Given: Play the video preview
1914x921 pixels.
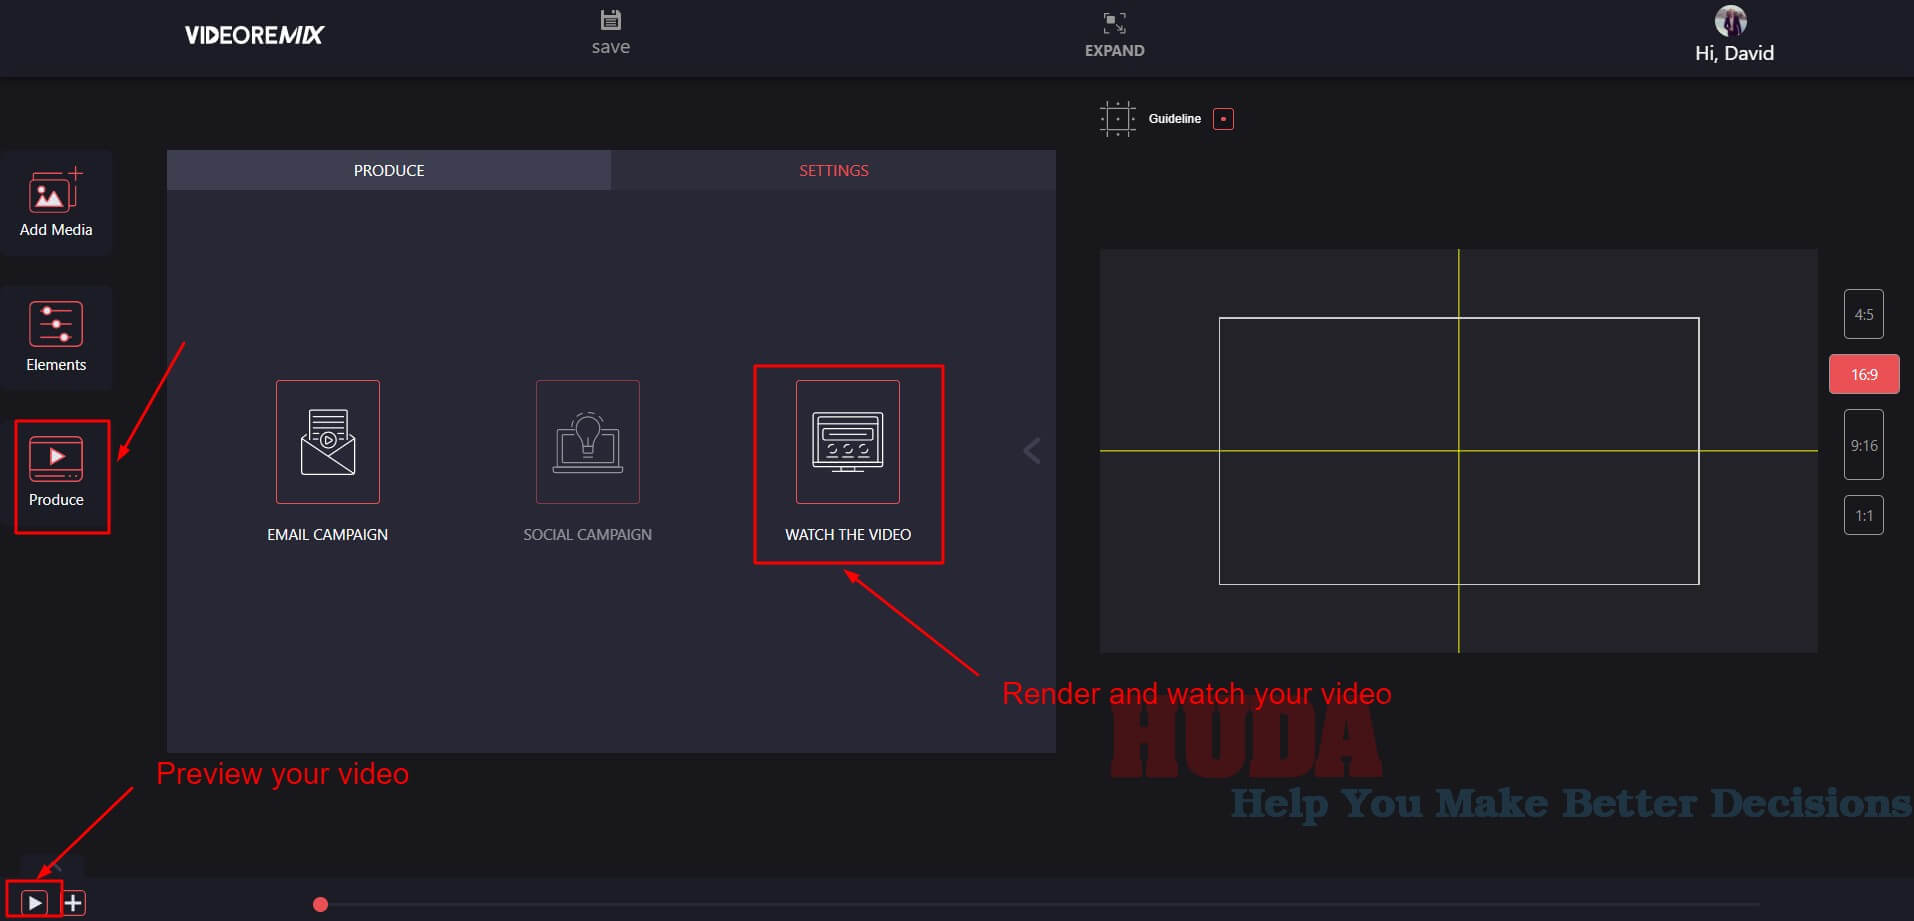Looking at the screenshot, I should pyautogui.click(x=34, y=903).
